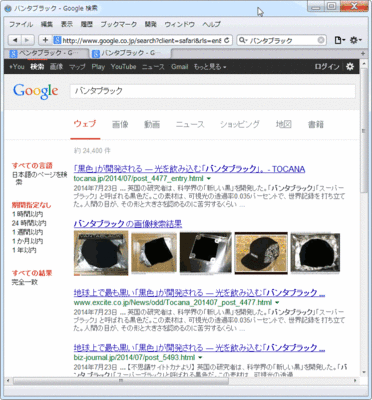Select the 画像 search tab below the search box
The height and width of the screenshot is (400, 372).
click(120, 124)
